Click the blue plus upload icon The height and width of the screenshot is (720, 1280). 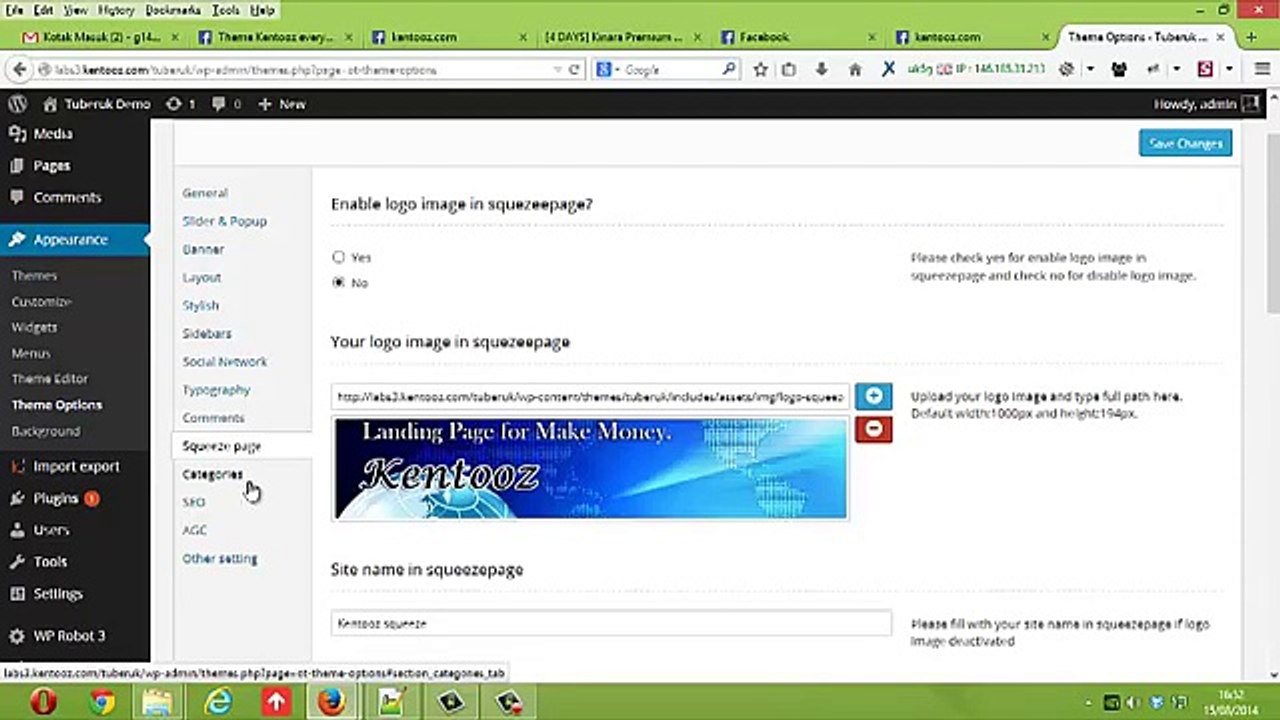tap(873, 396)
